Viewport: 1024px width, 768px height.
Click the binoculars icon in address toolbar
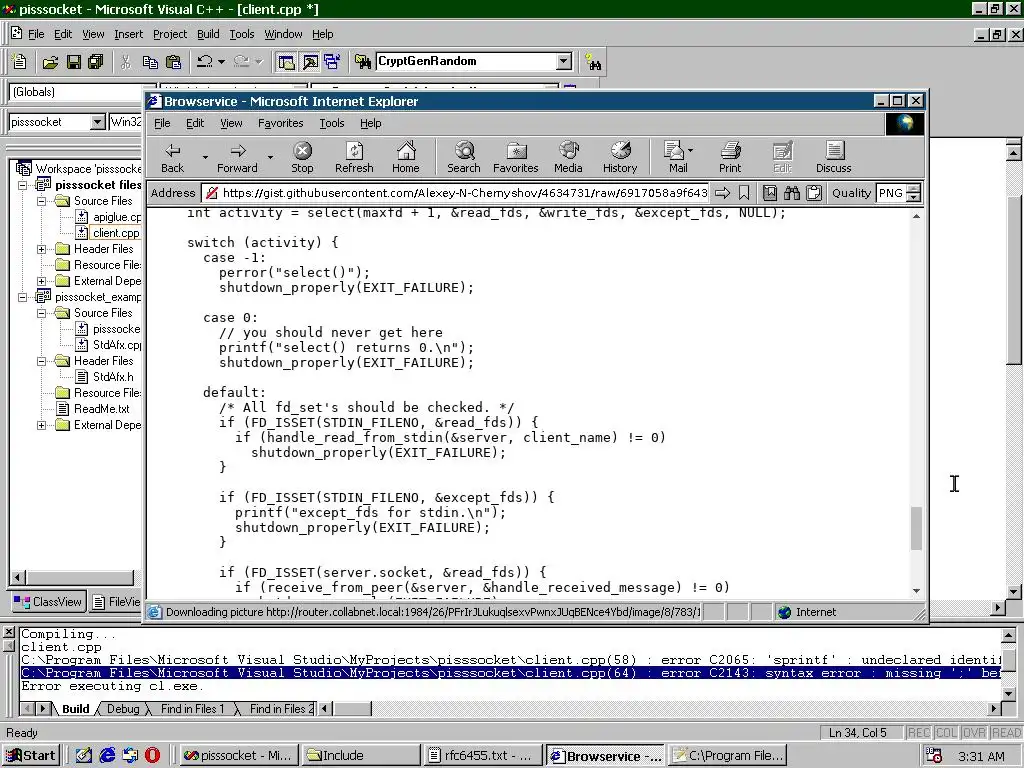point(792,193)
